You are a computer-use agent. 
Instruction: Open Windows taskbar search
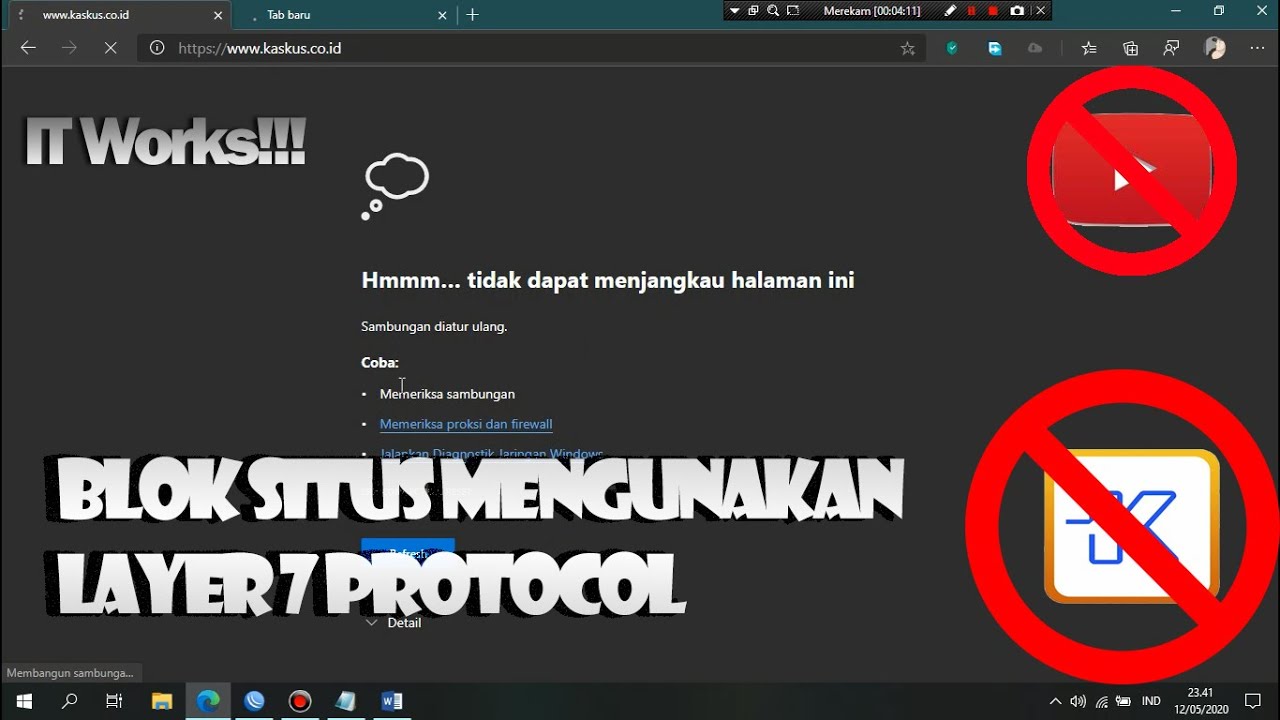(x=69, y=701)
